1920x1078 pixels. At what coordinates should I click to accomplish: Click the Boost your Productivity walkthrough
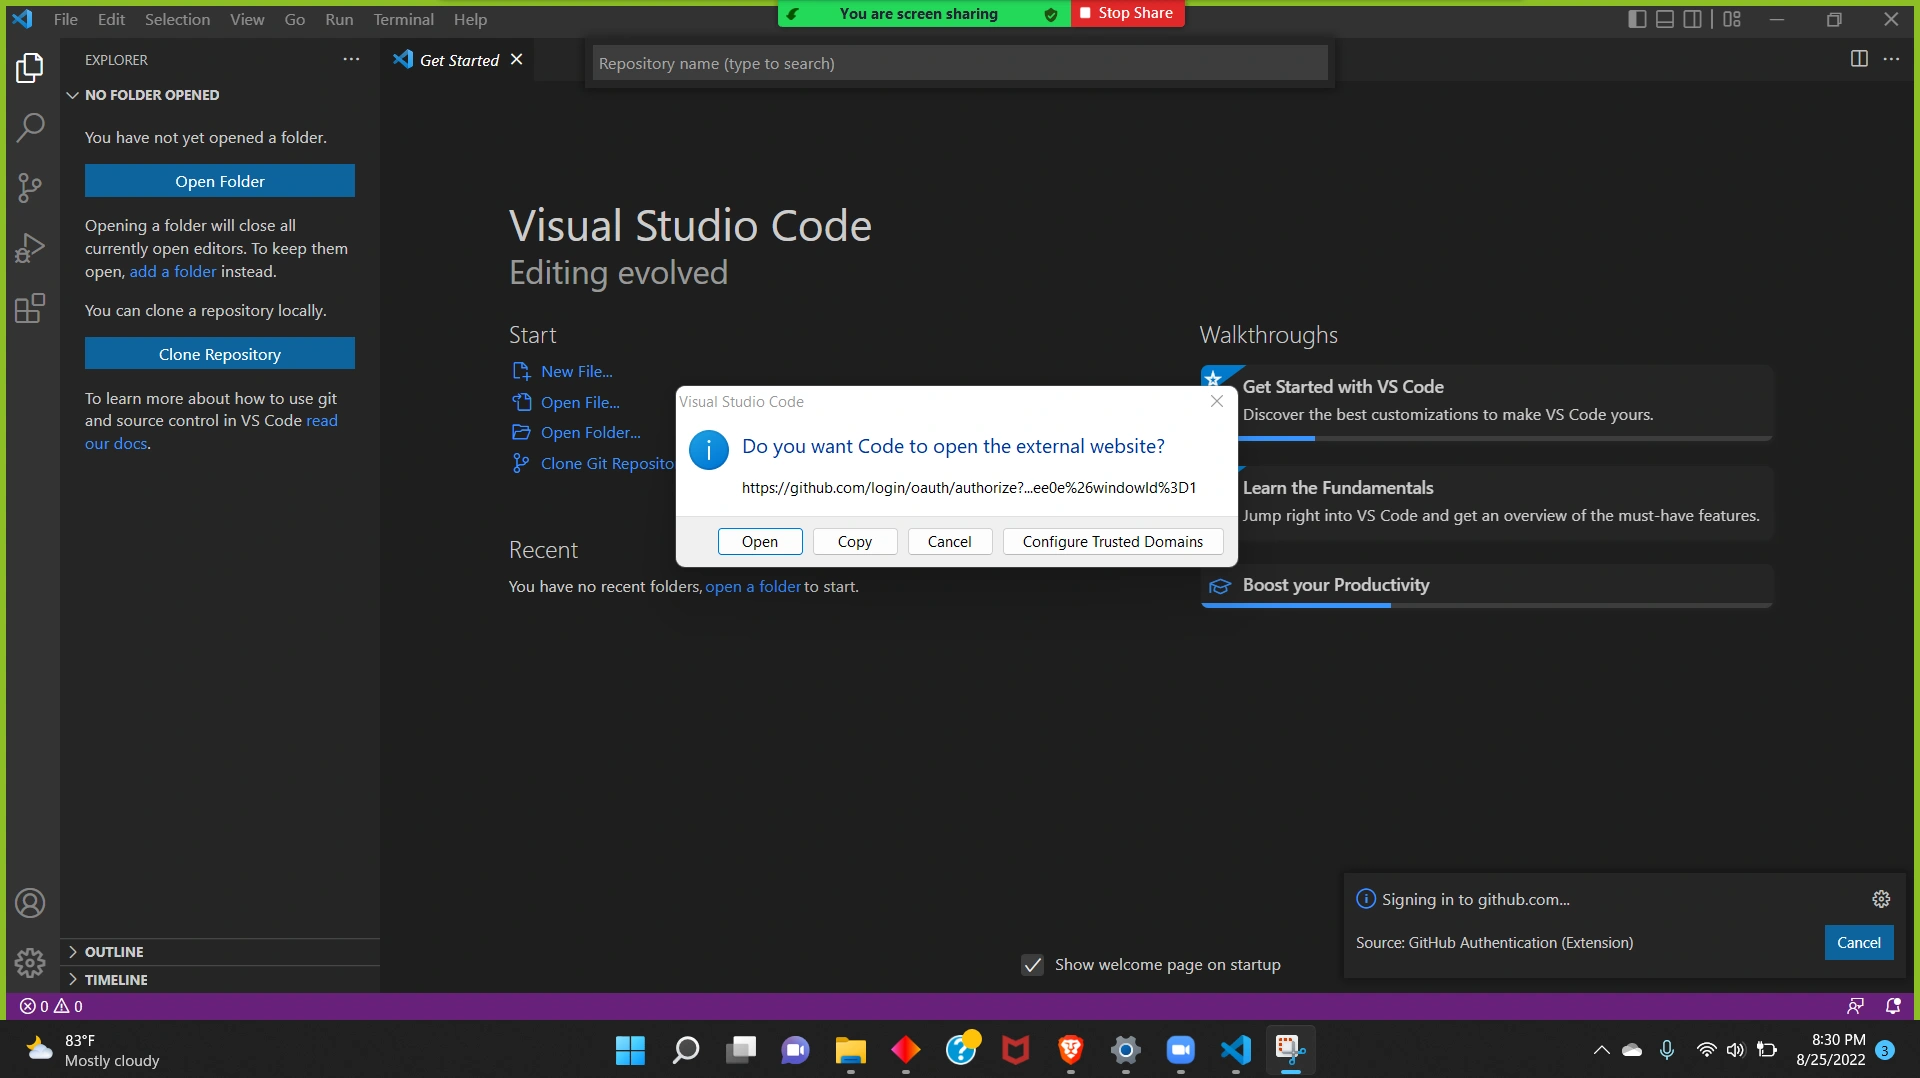[1335, 585]
